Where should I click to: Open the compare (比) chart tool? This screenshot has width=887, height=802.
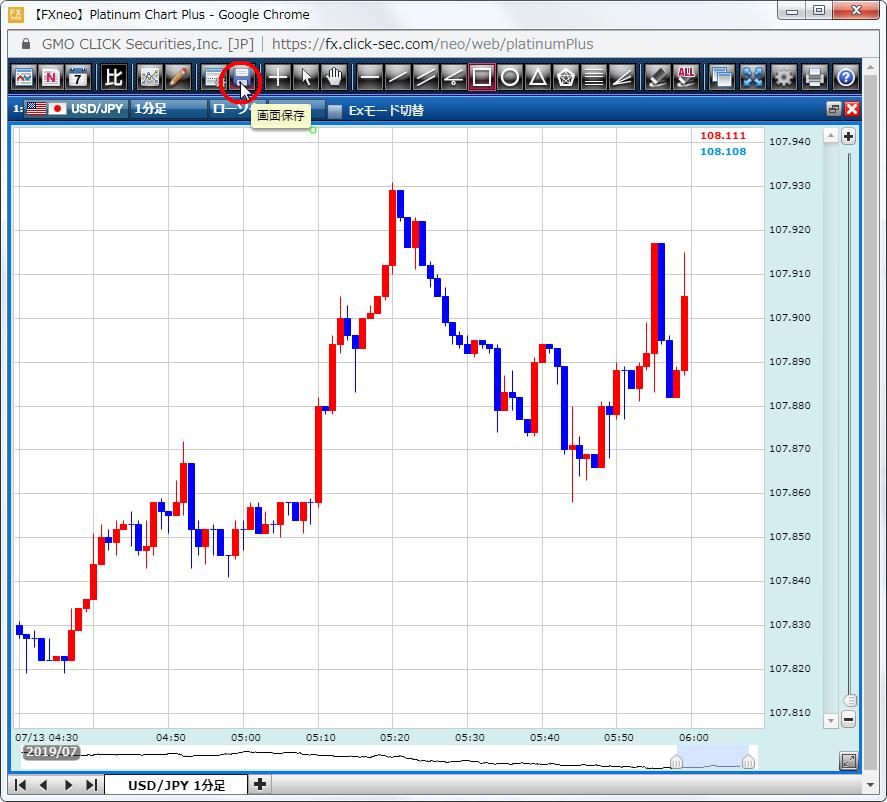(x=113, y=77)
